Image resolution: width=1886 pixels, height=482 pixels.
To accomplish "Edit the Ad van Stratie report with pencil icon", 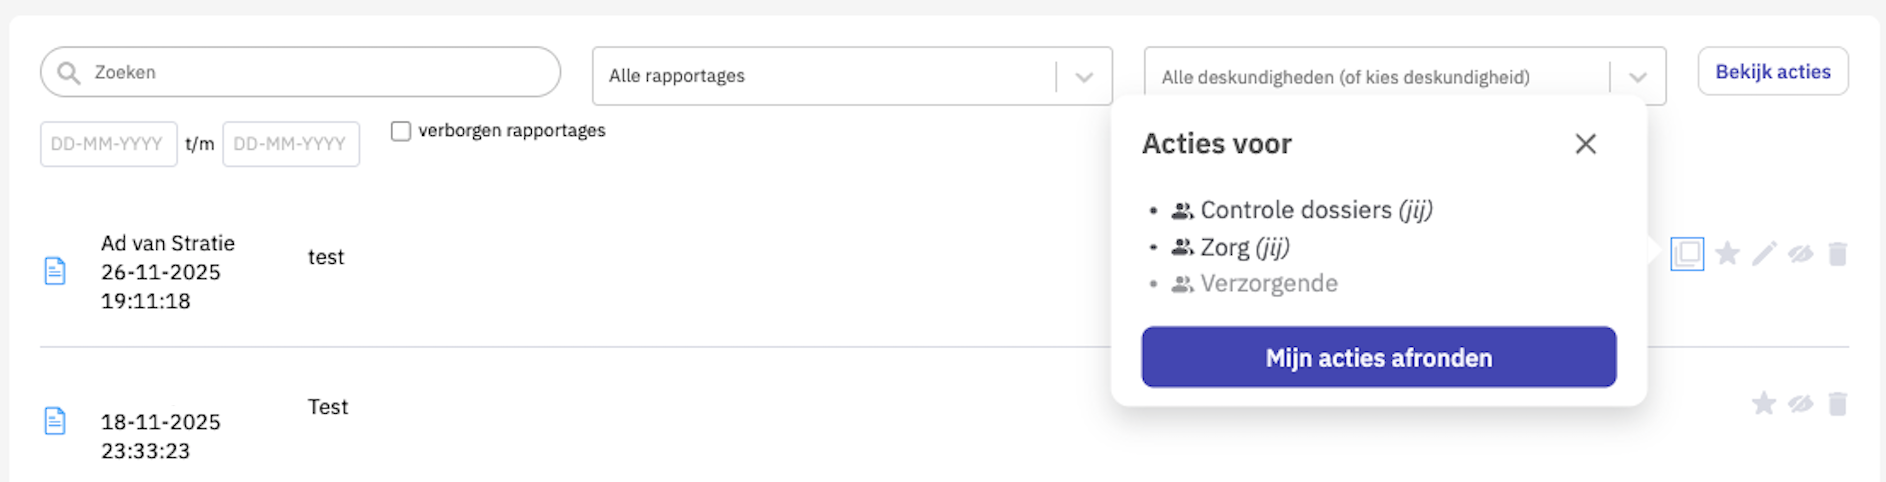I will coord(1764,254).
